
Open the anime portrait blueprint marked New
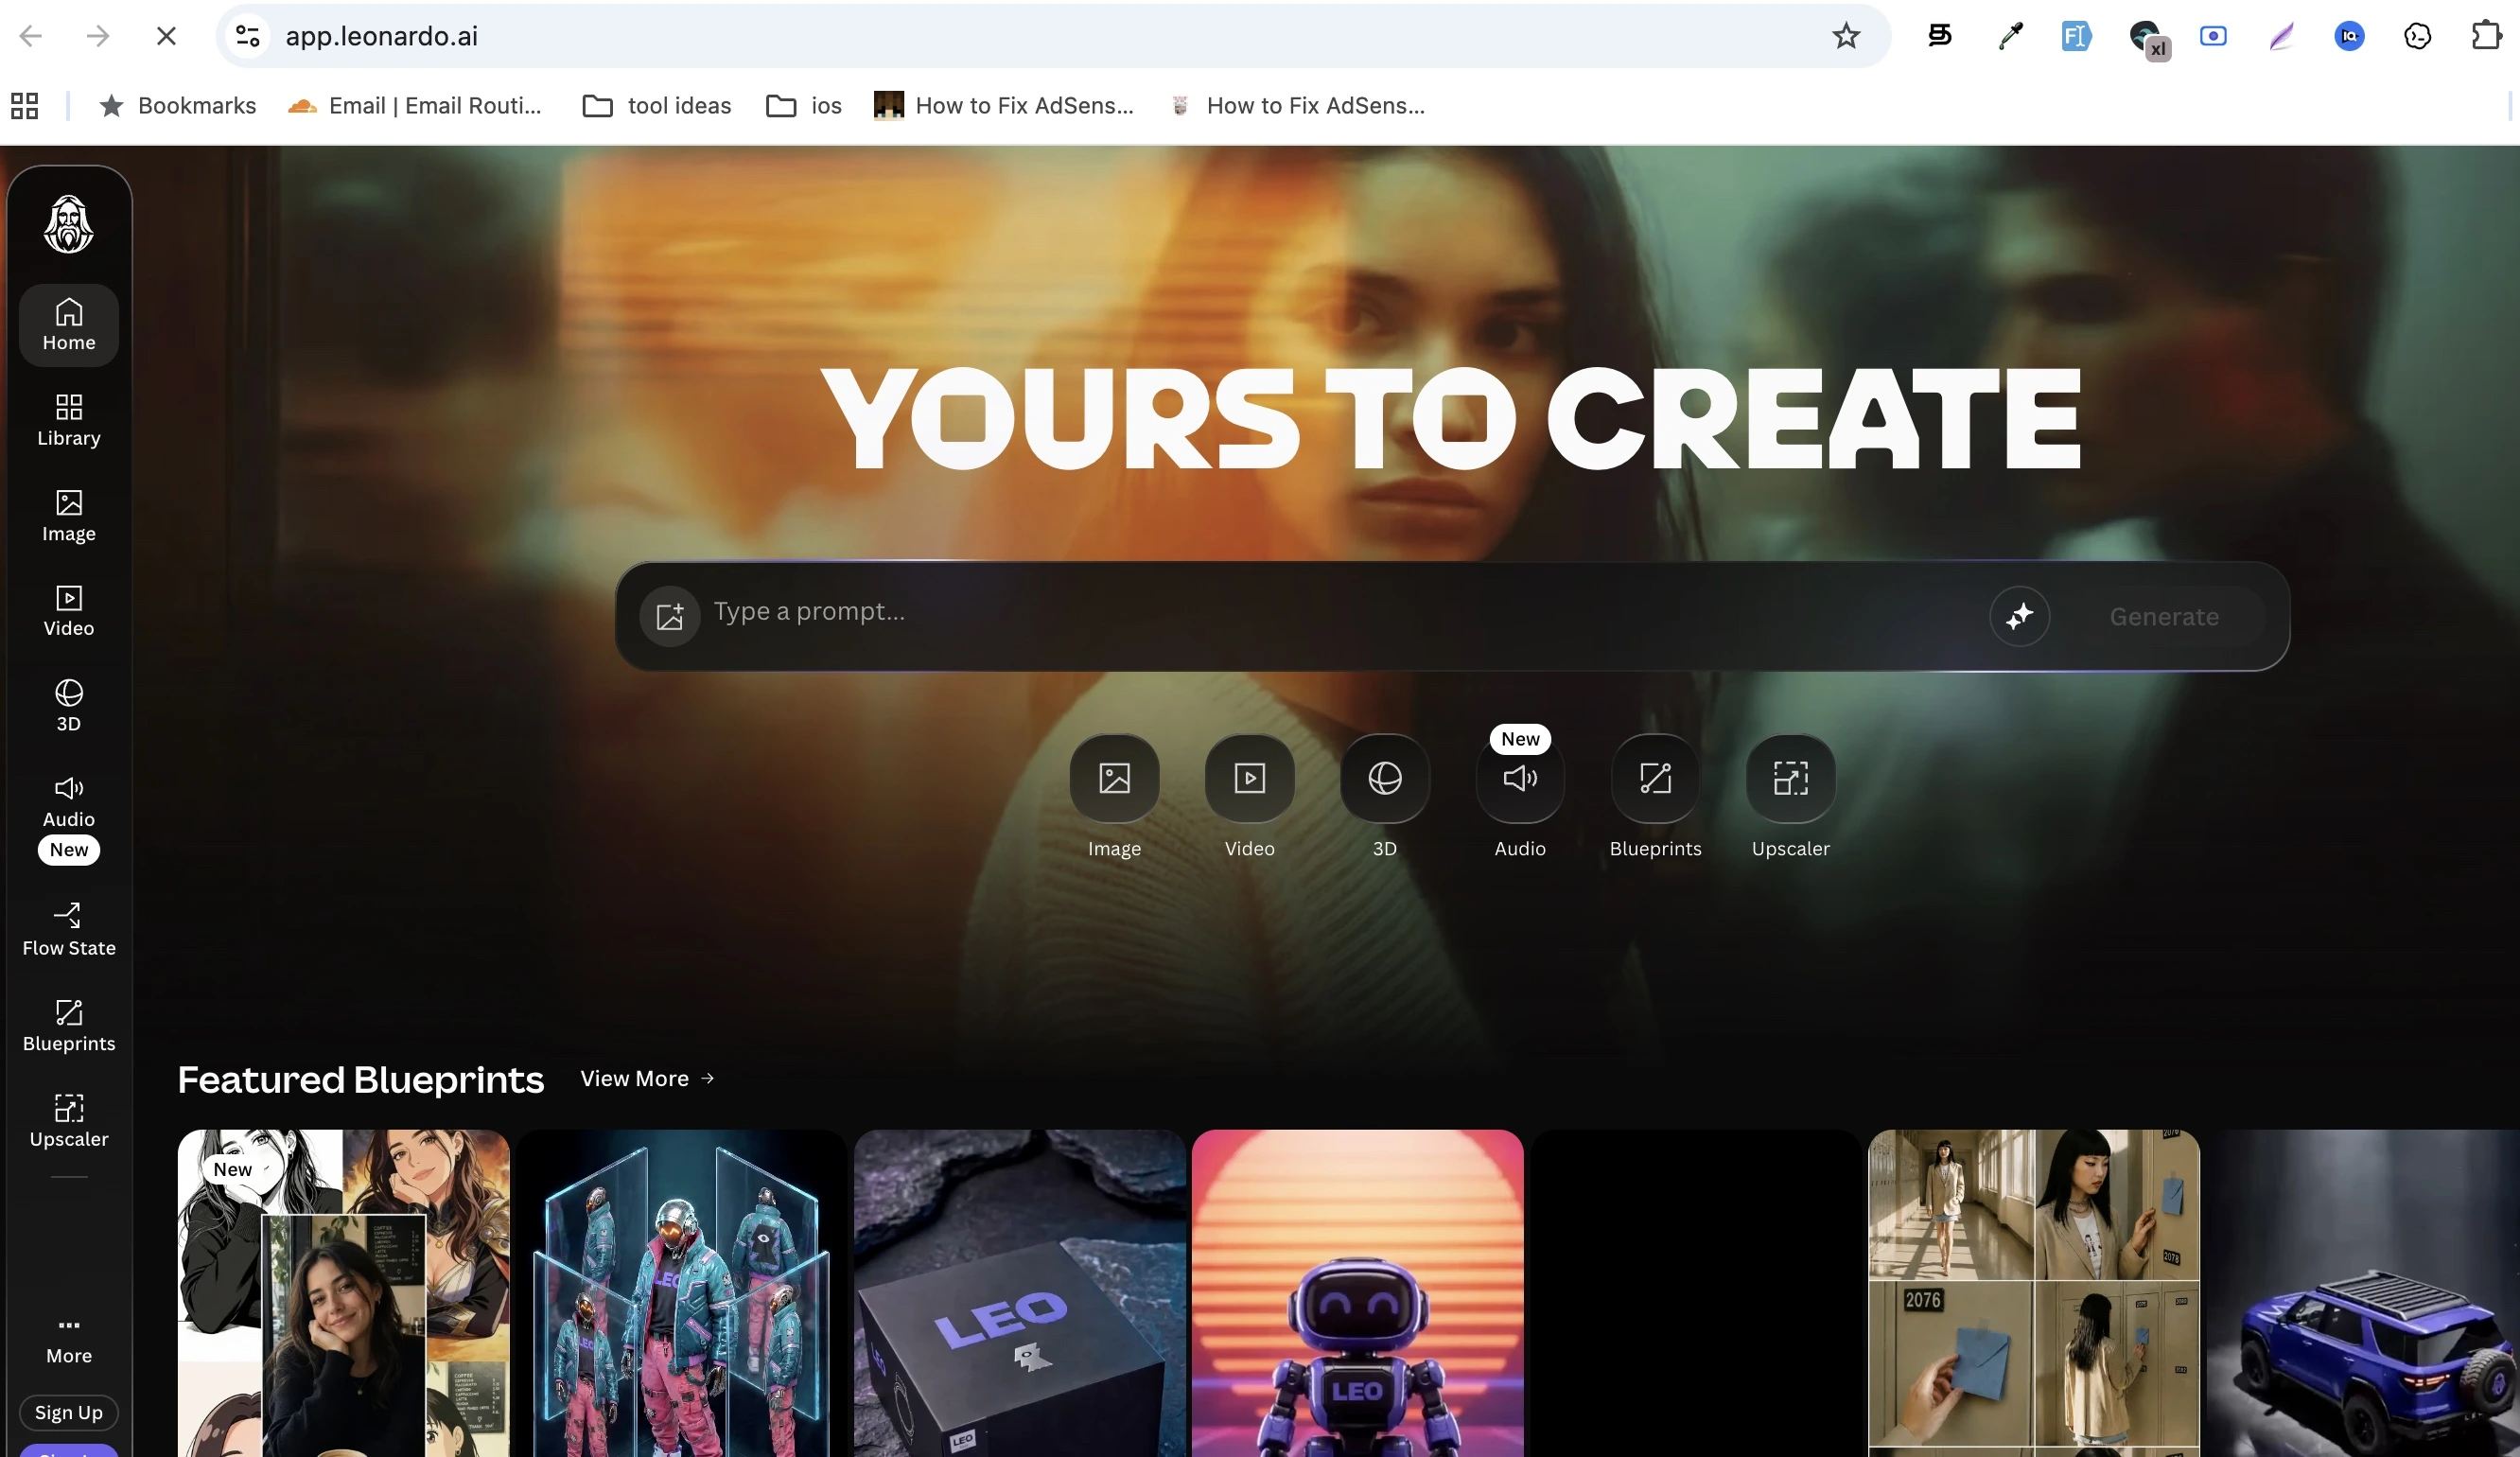[343, 1293]
